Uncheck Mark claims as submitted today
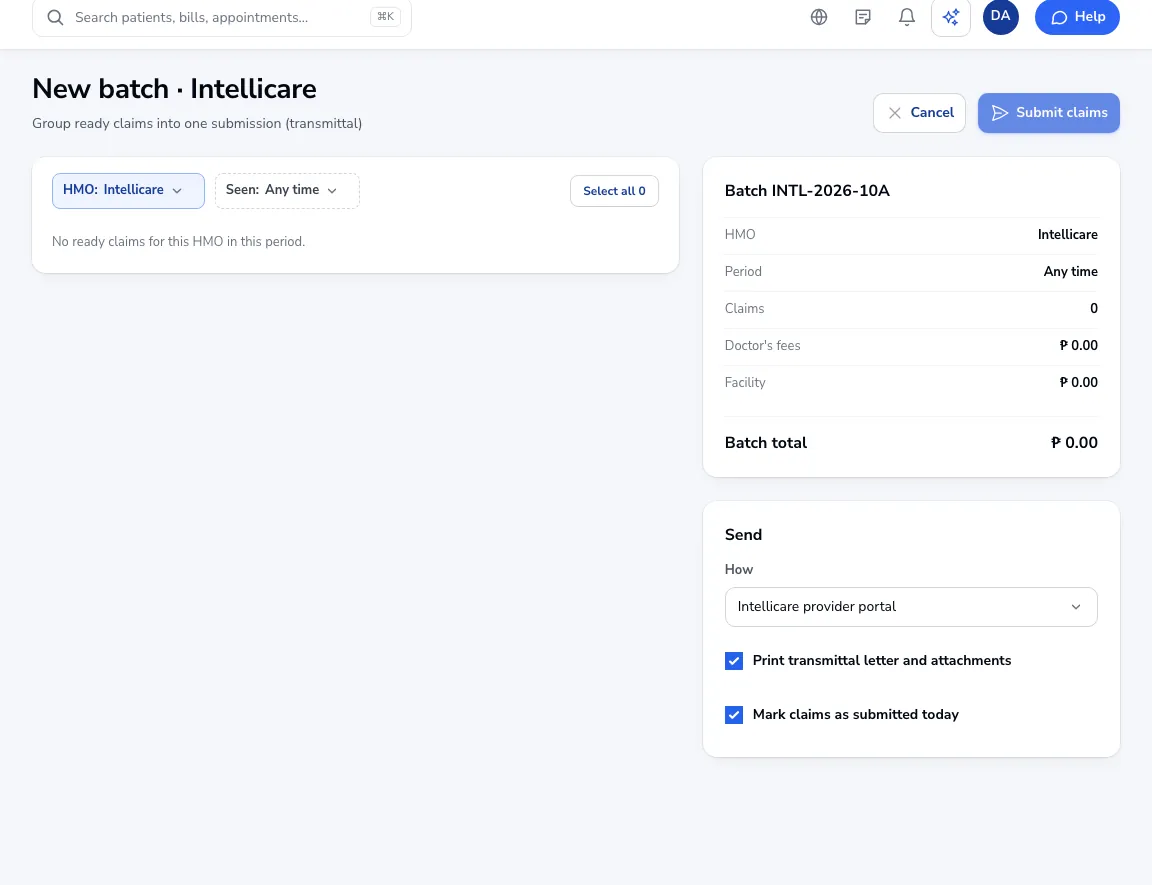 (x=733, y=715)
